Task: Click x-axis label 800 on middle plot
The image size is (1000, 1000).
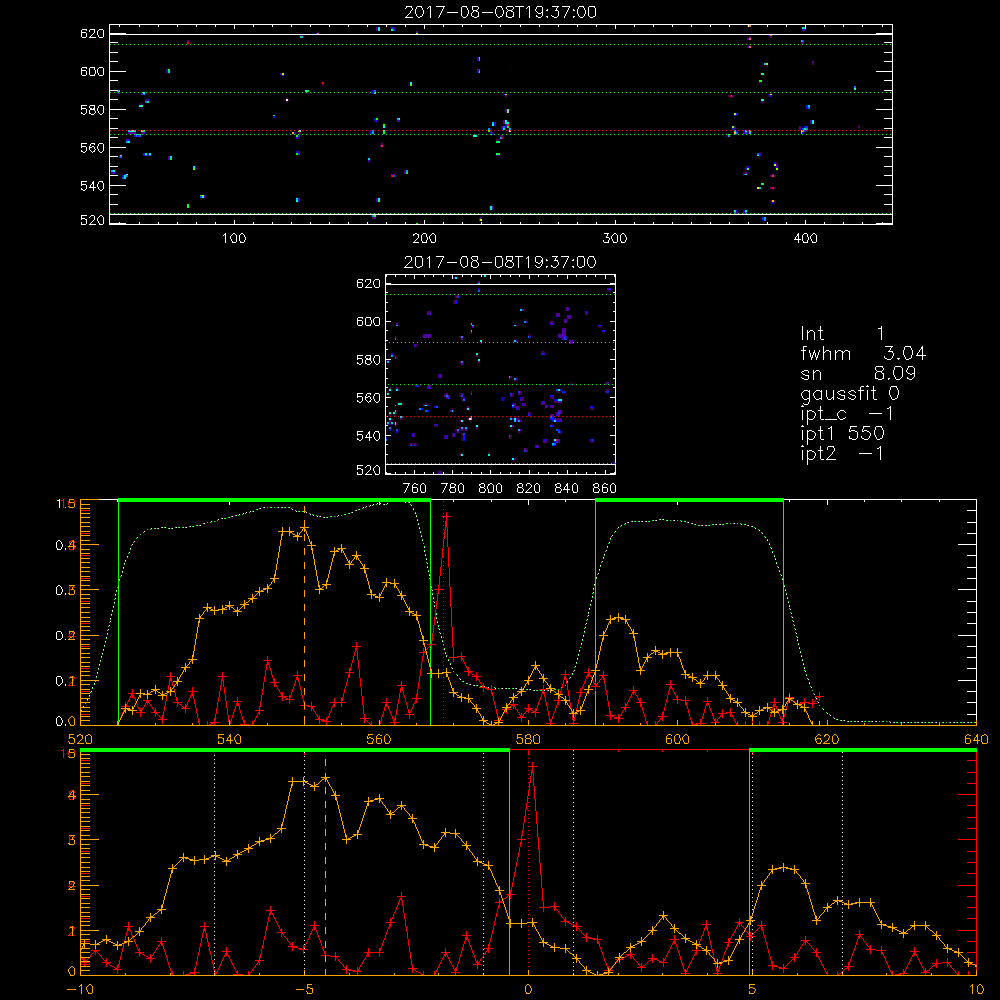Action: coord(490,489)
